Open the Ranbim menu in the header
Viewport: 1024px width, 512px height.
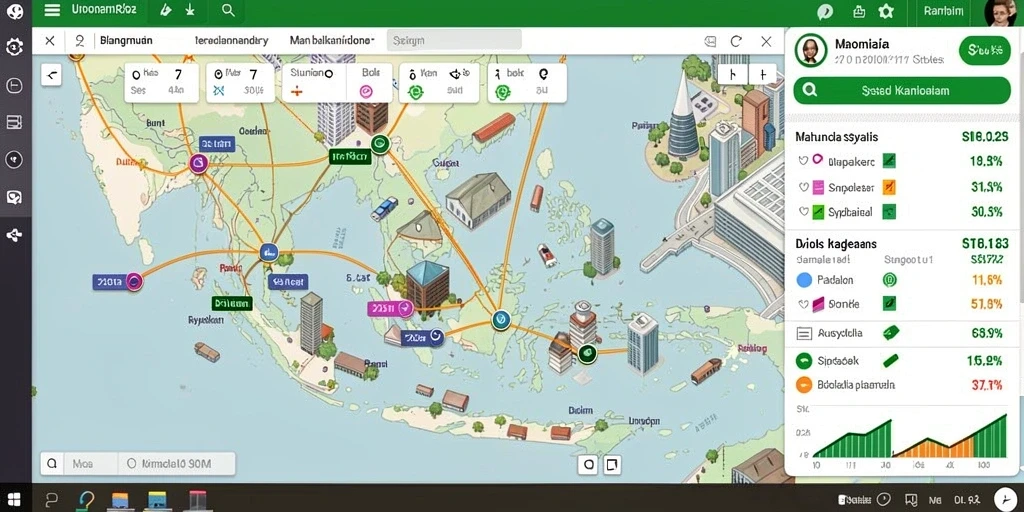[x=944, y=11]
